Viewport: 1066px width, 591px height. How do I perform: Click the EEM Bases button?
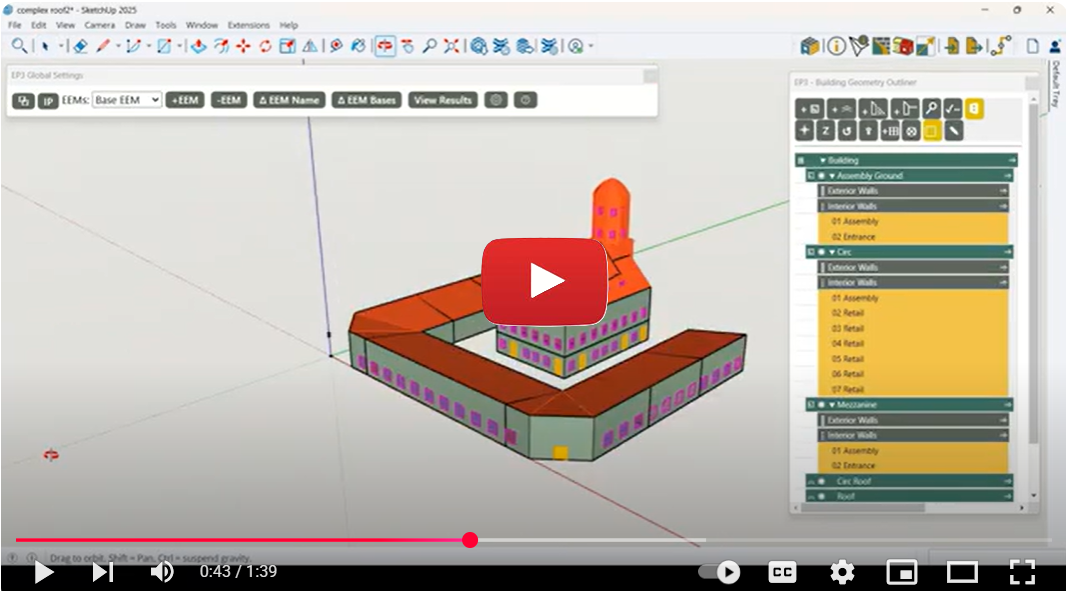(366, 101)
